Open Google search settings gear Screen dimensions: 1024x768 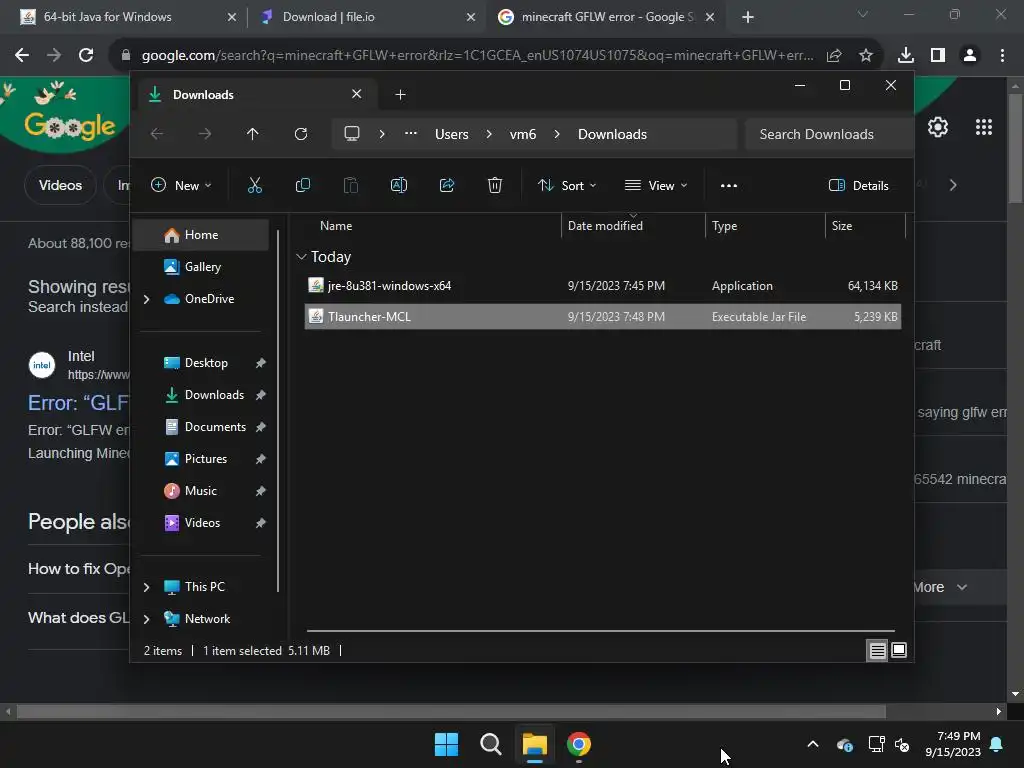point(938,127)
